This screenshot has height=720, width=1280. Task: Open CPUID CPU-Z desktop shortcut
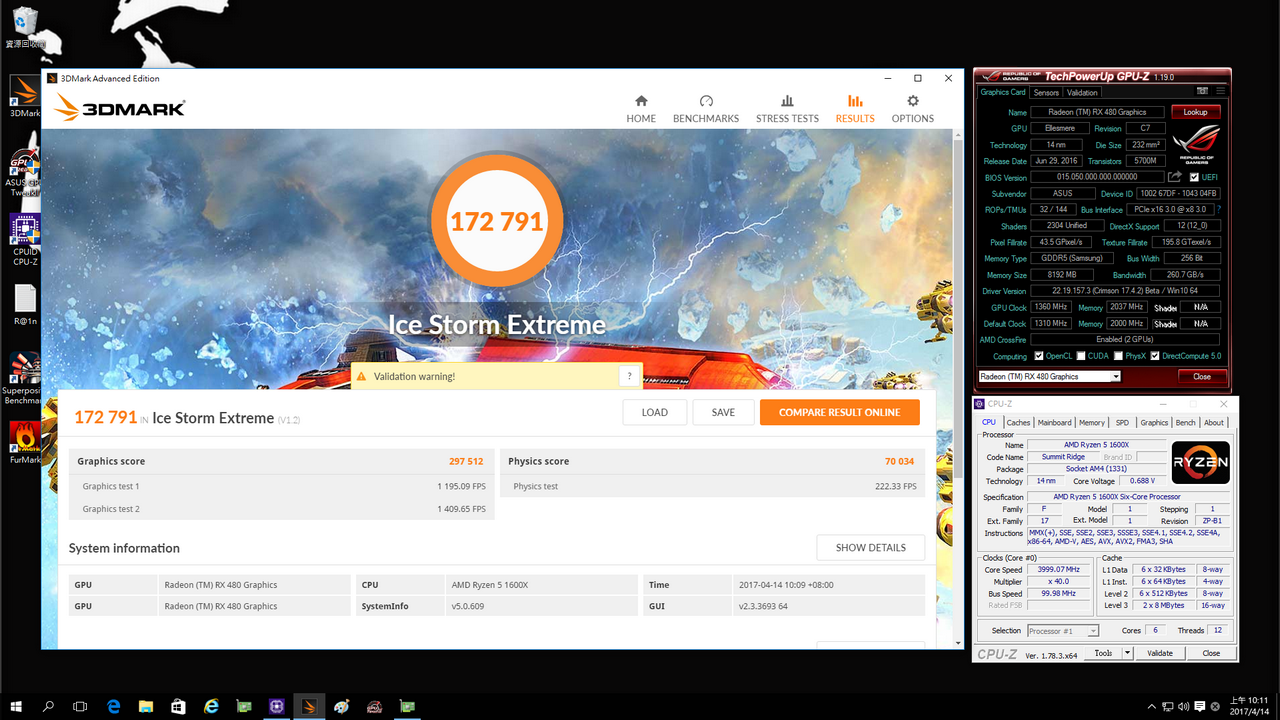25,237
